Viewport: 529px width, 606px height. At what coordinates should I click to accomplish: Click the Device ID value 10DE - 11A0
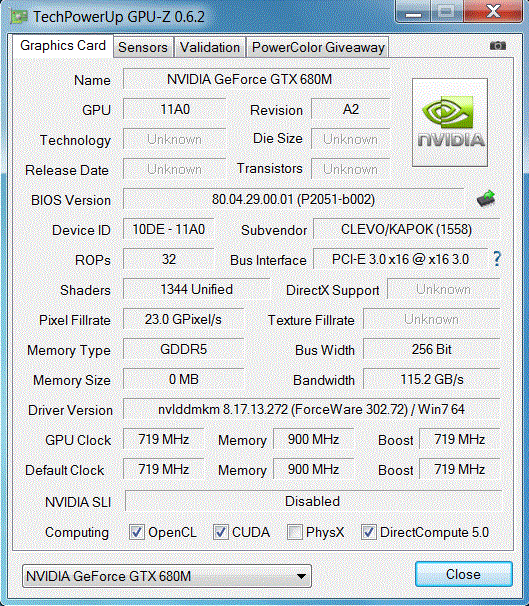click(168, 230)
